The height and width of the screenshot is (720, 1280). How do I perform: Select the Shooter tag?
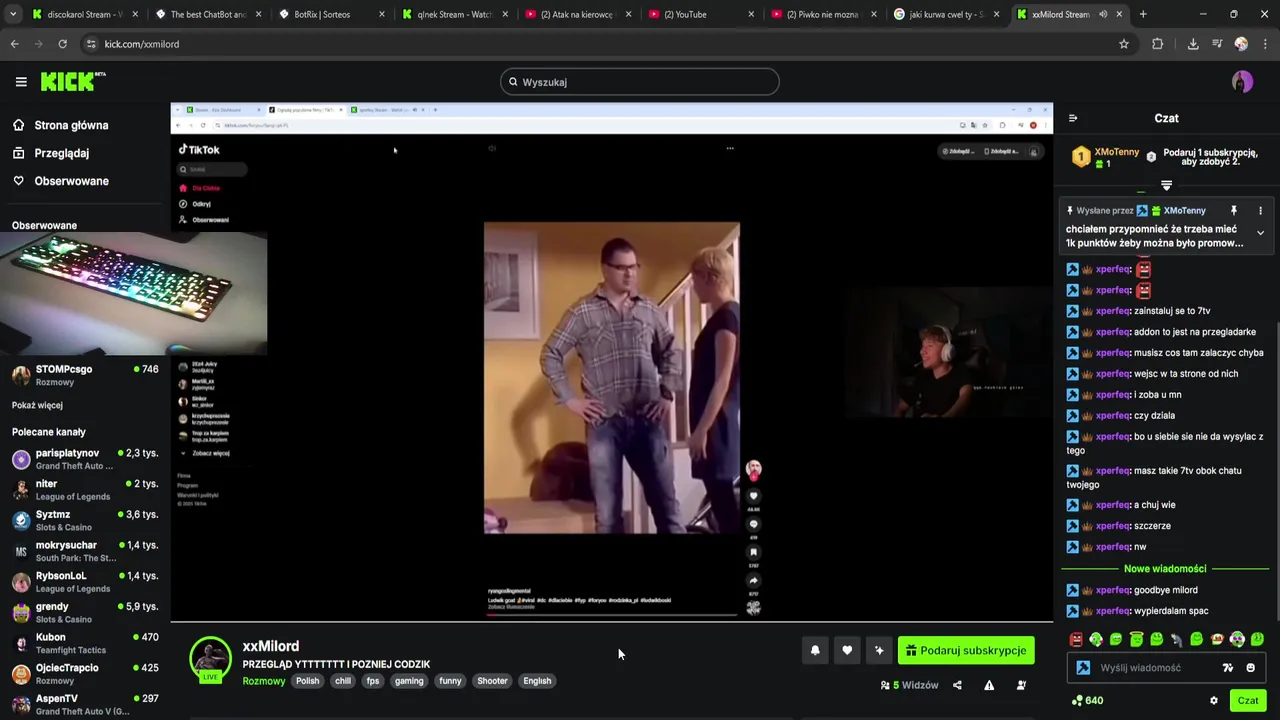pos(492,681)
